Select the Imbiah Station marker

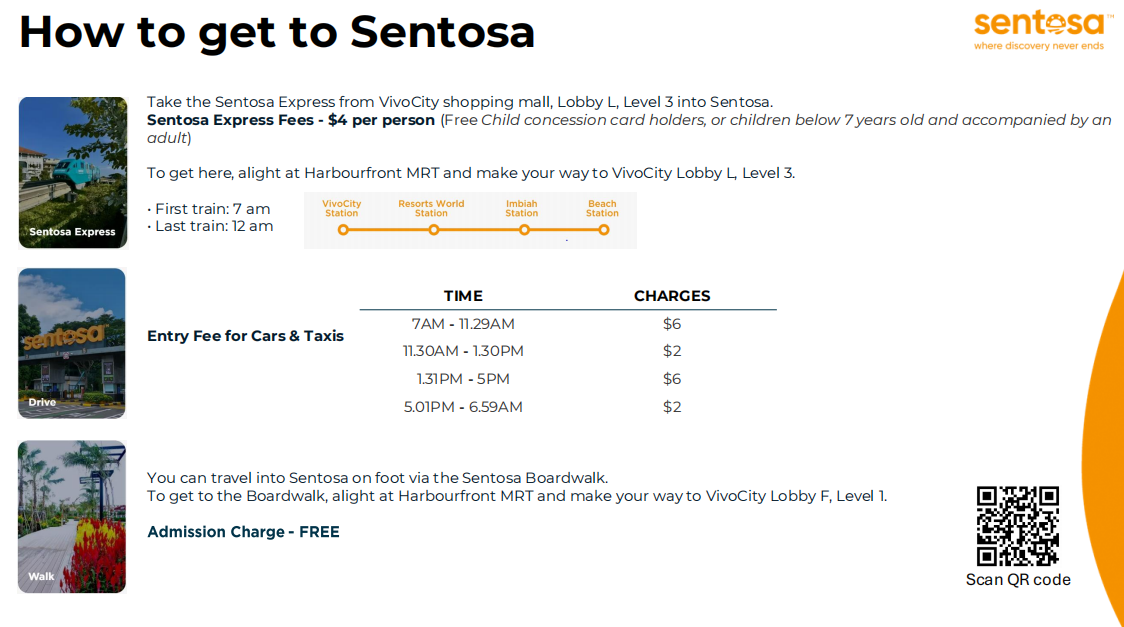[523, 229]
